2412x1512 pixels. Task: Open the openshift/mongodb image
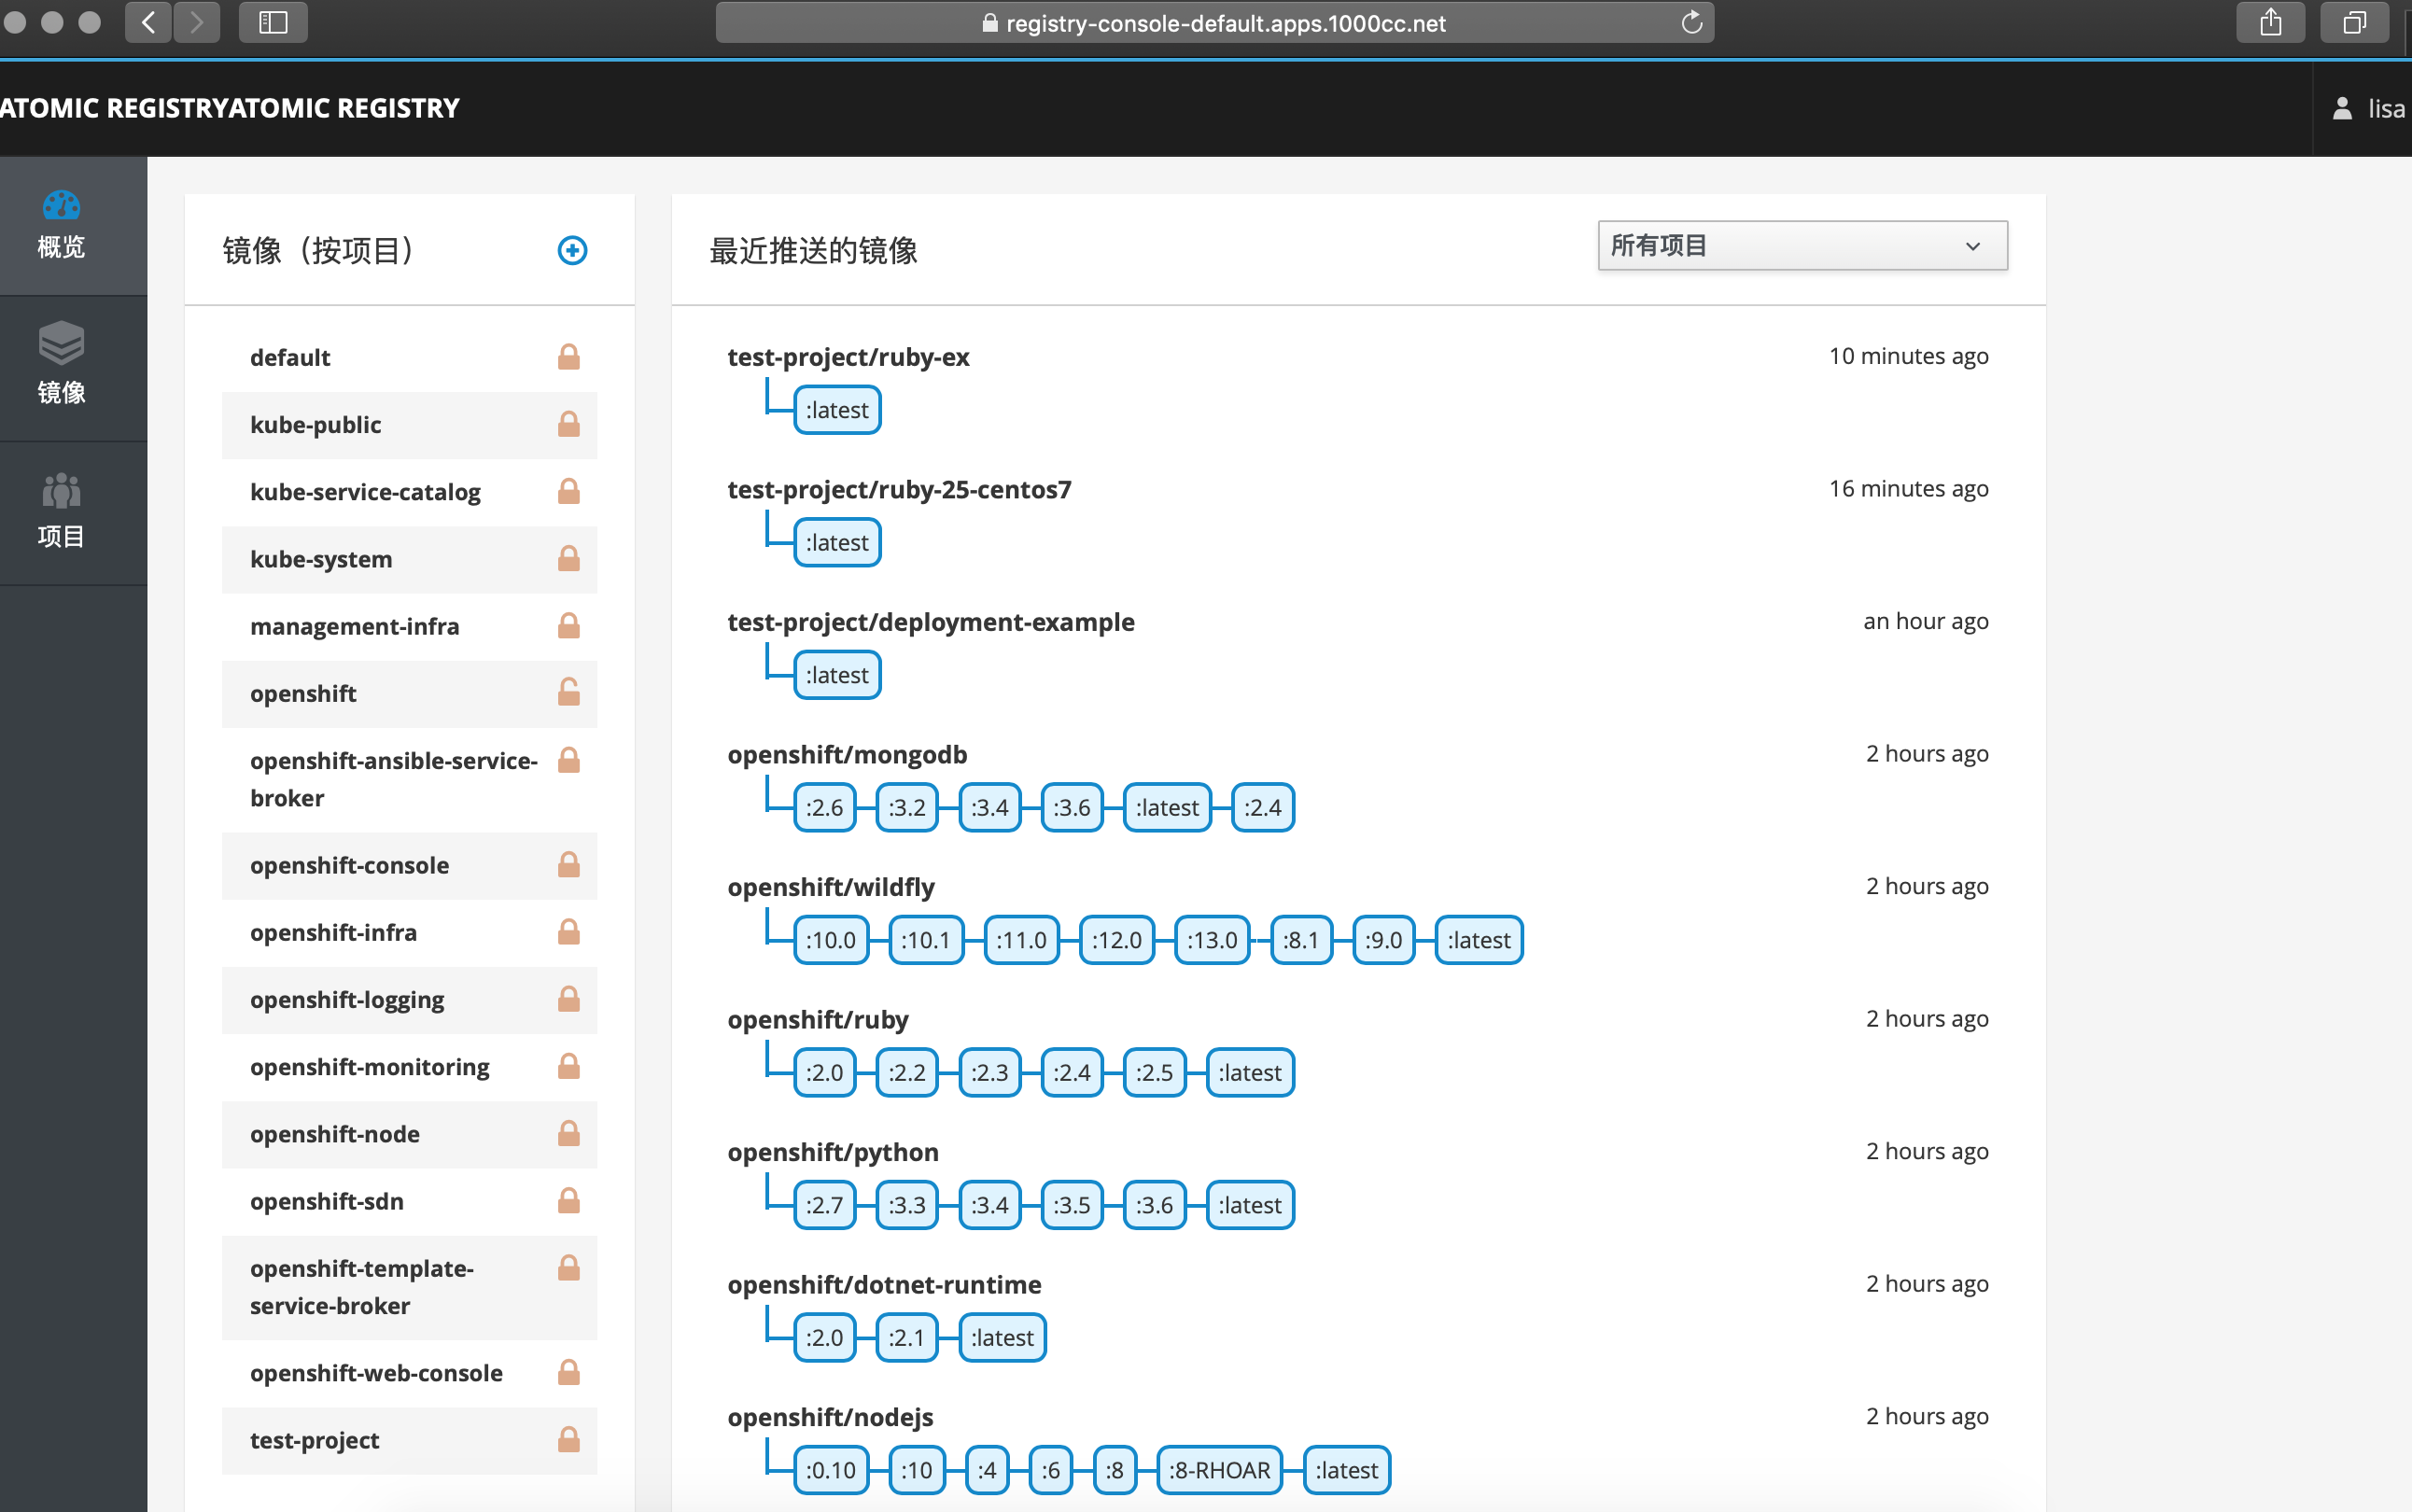point(847,754)
